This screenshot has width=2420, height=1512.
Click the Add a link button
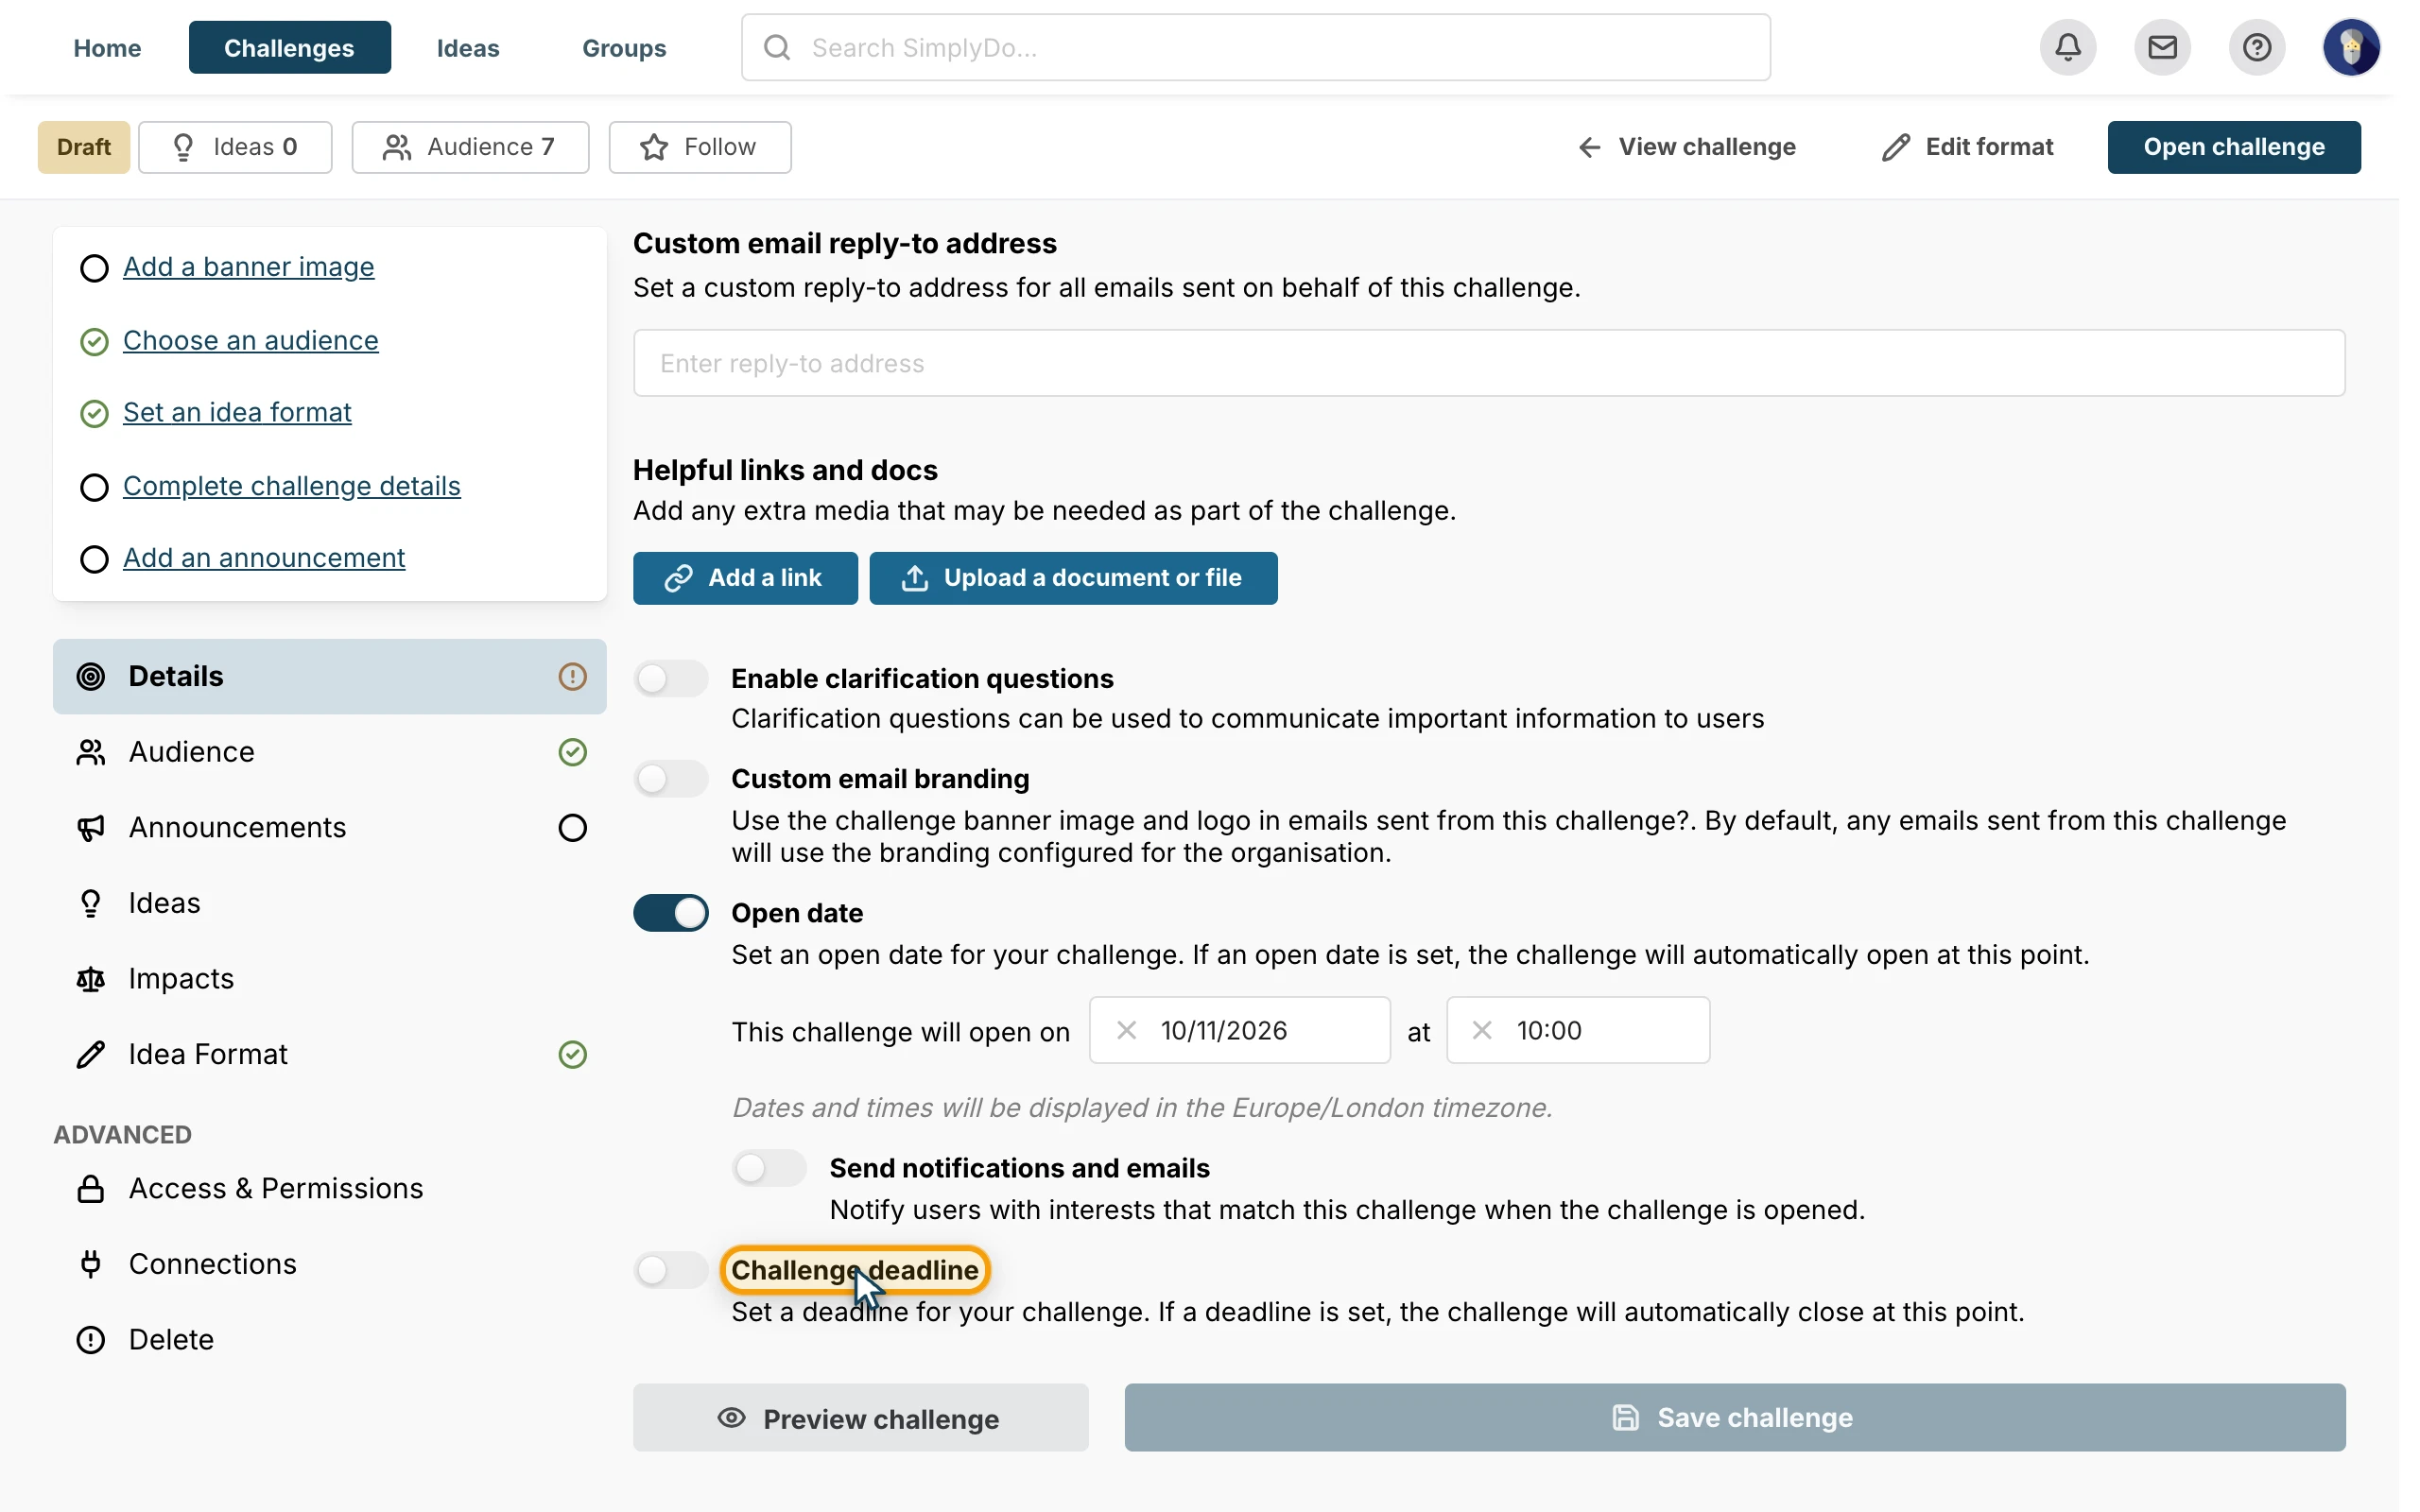tap(745, 578)
